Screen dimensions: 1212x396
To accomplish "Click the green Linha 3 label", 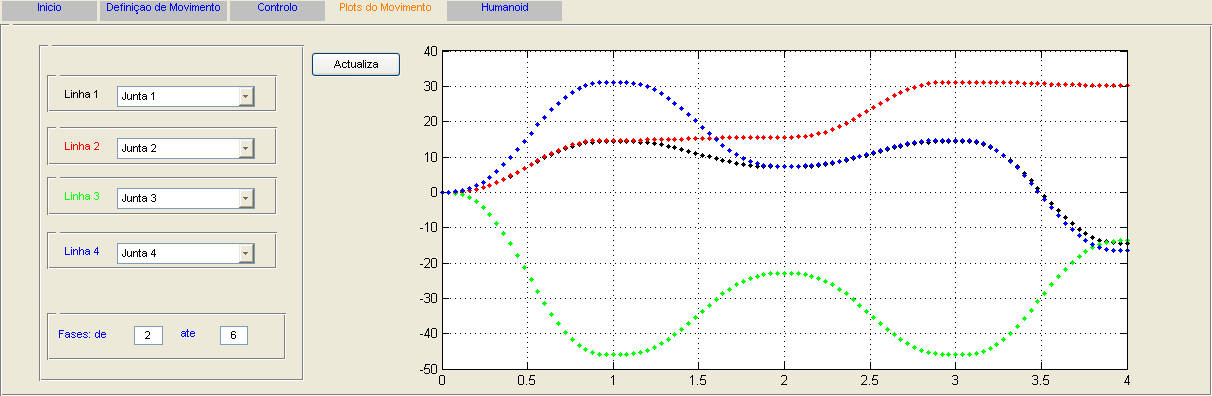I will click(x=82, y=196).
